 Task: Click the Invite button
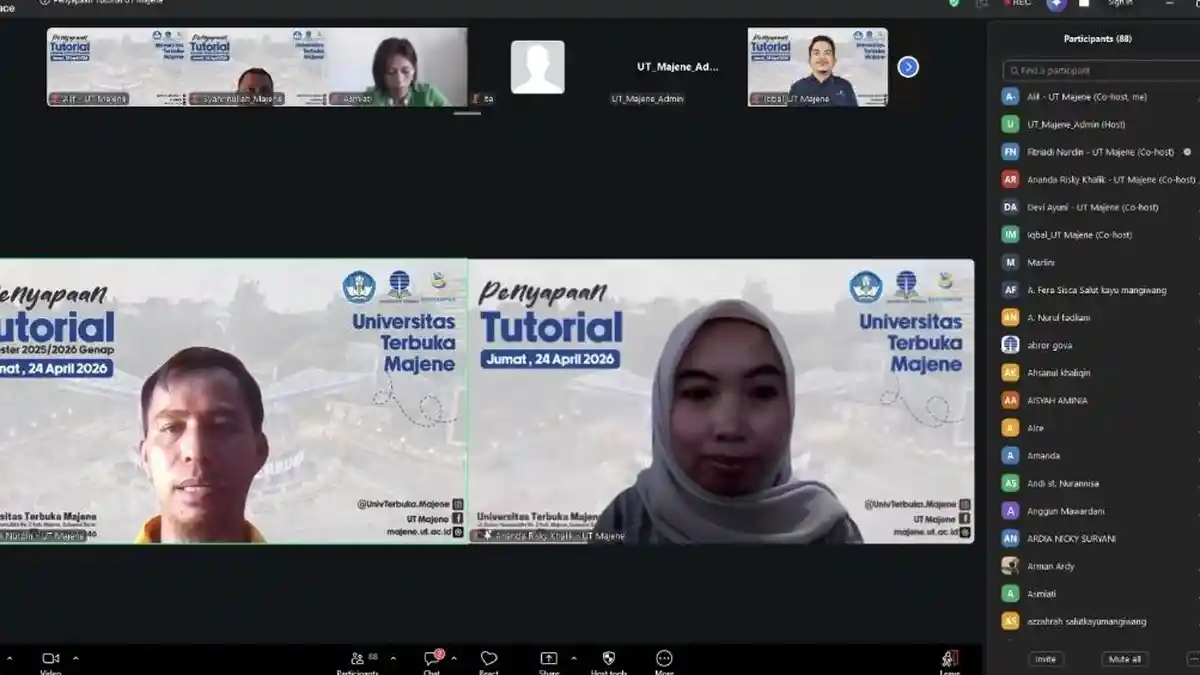coord(1046,659)
